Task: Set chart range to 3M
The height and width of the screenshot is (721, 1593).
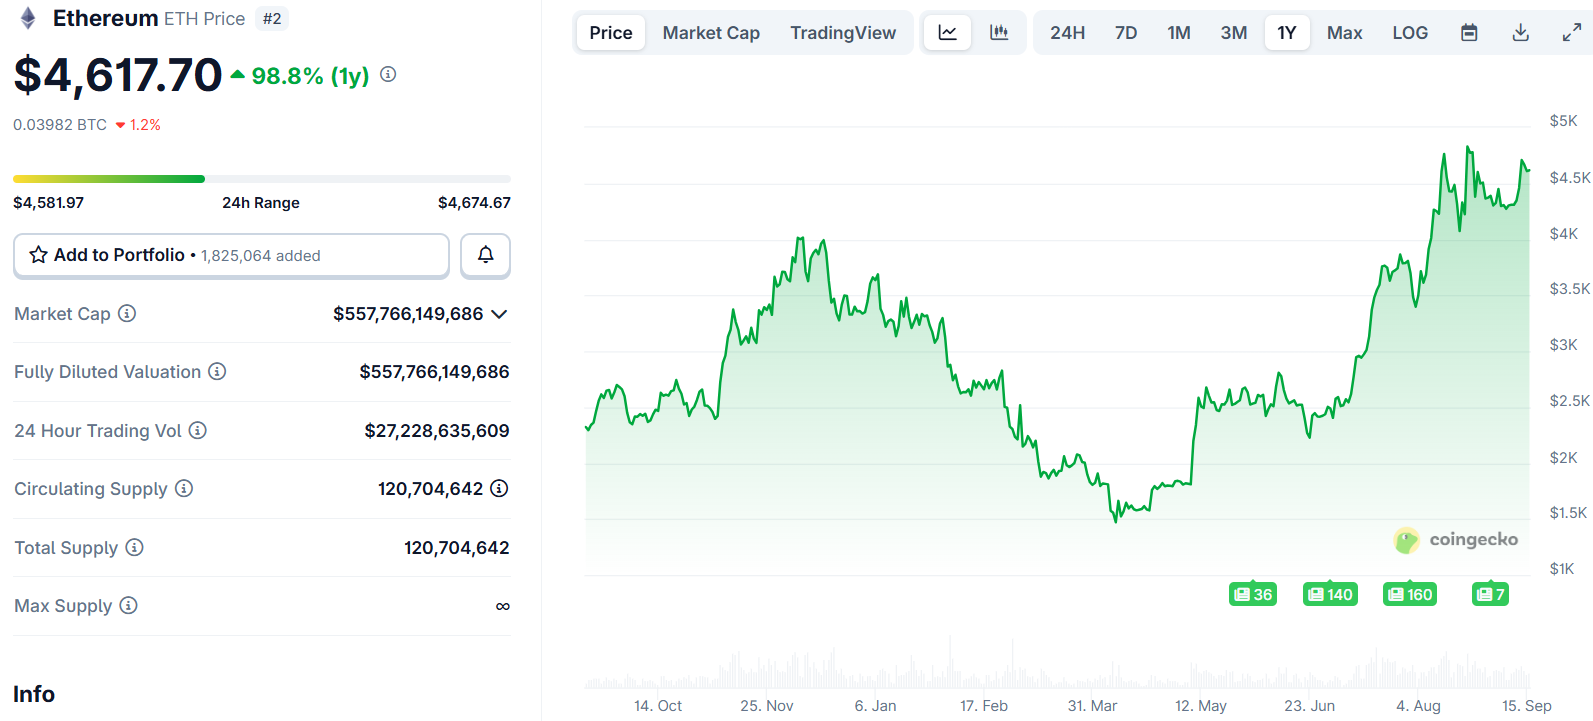Action: (x=1234, y=33)
